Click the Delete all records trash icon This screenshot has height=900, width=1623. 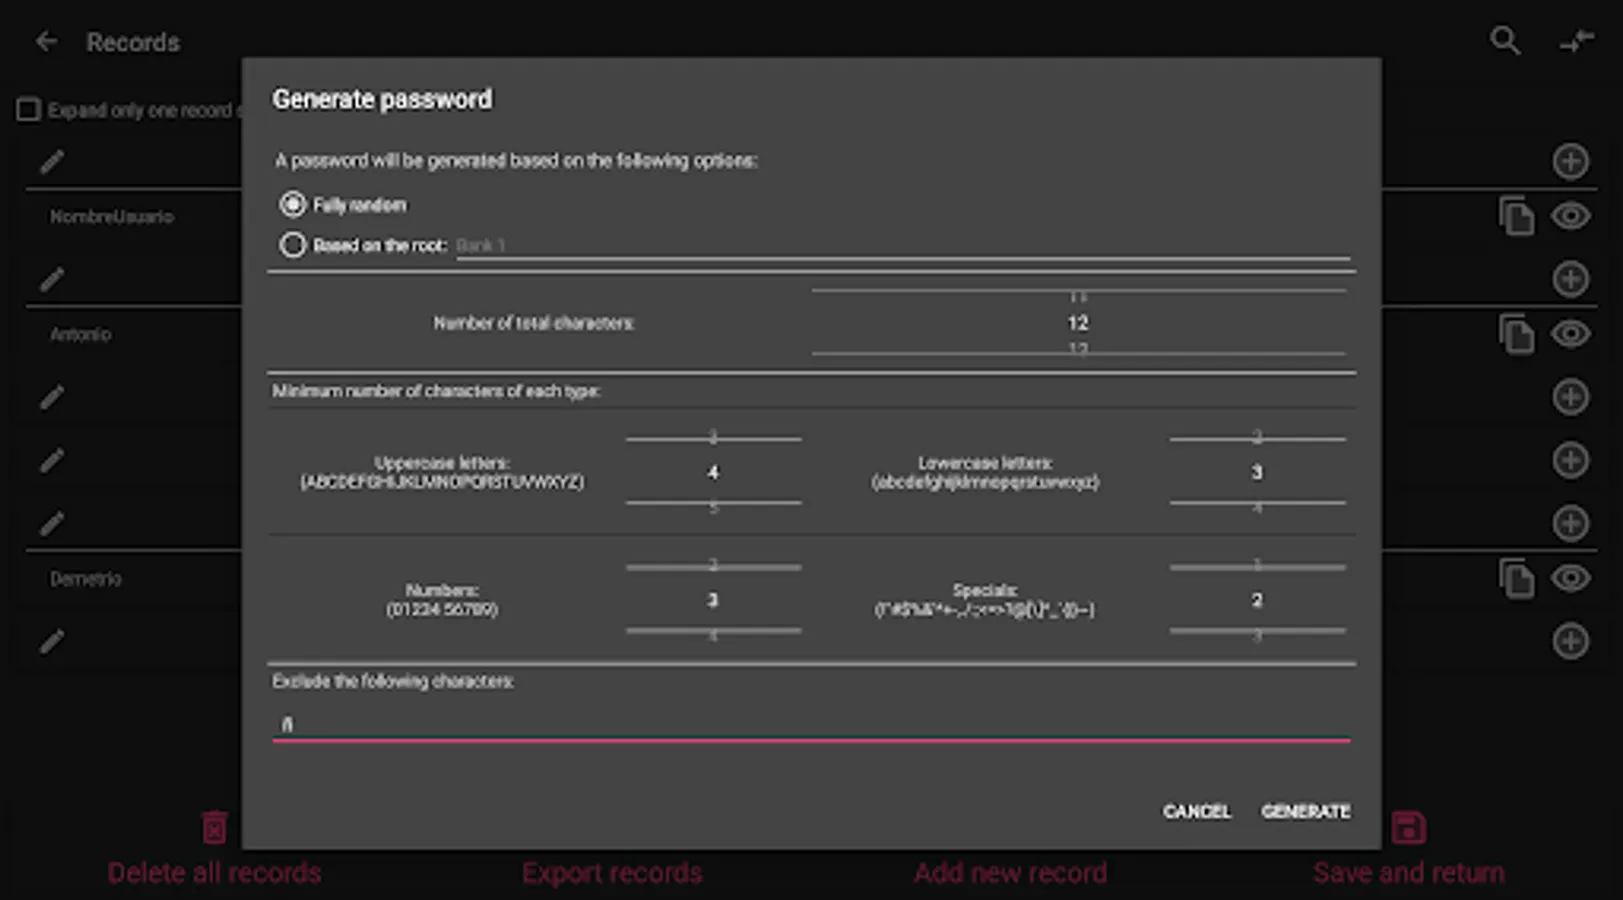pyautogui.click(x=214, y=828)
